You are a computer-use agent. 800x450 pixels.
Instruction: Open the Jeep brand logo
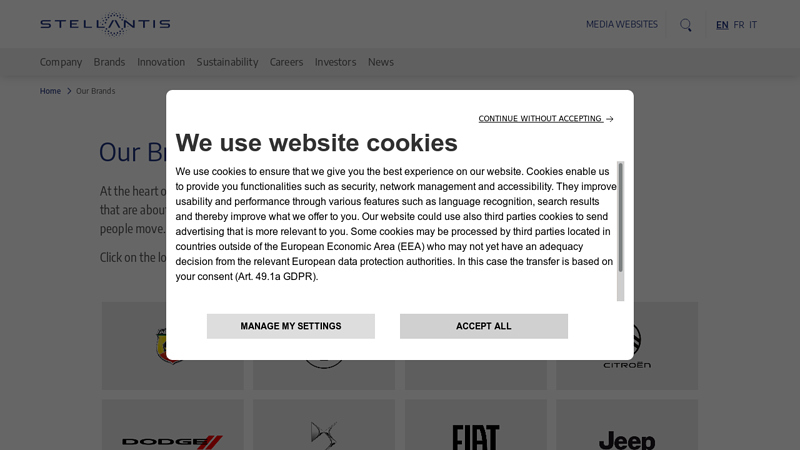point(627,440)
